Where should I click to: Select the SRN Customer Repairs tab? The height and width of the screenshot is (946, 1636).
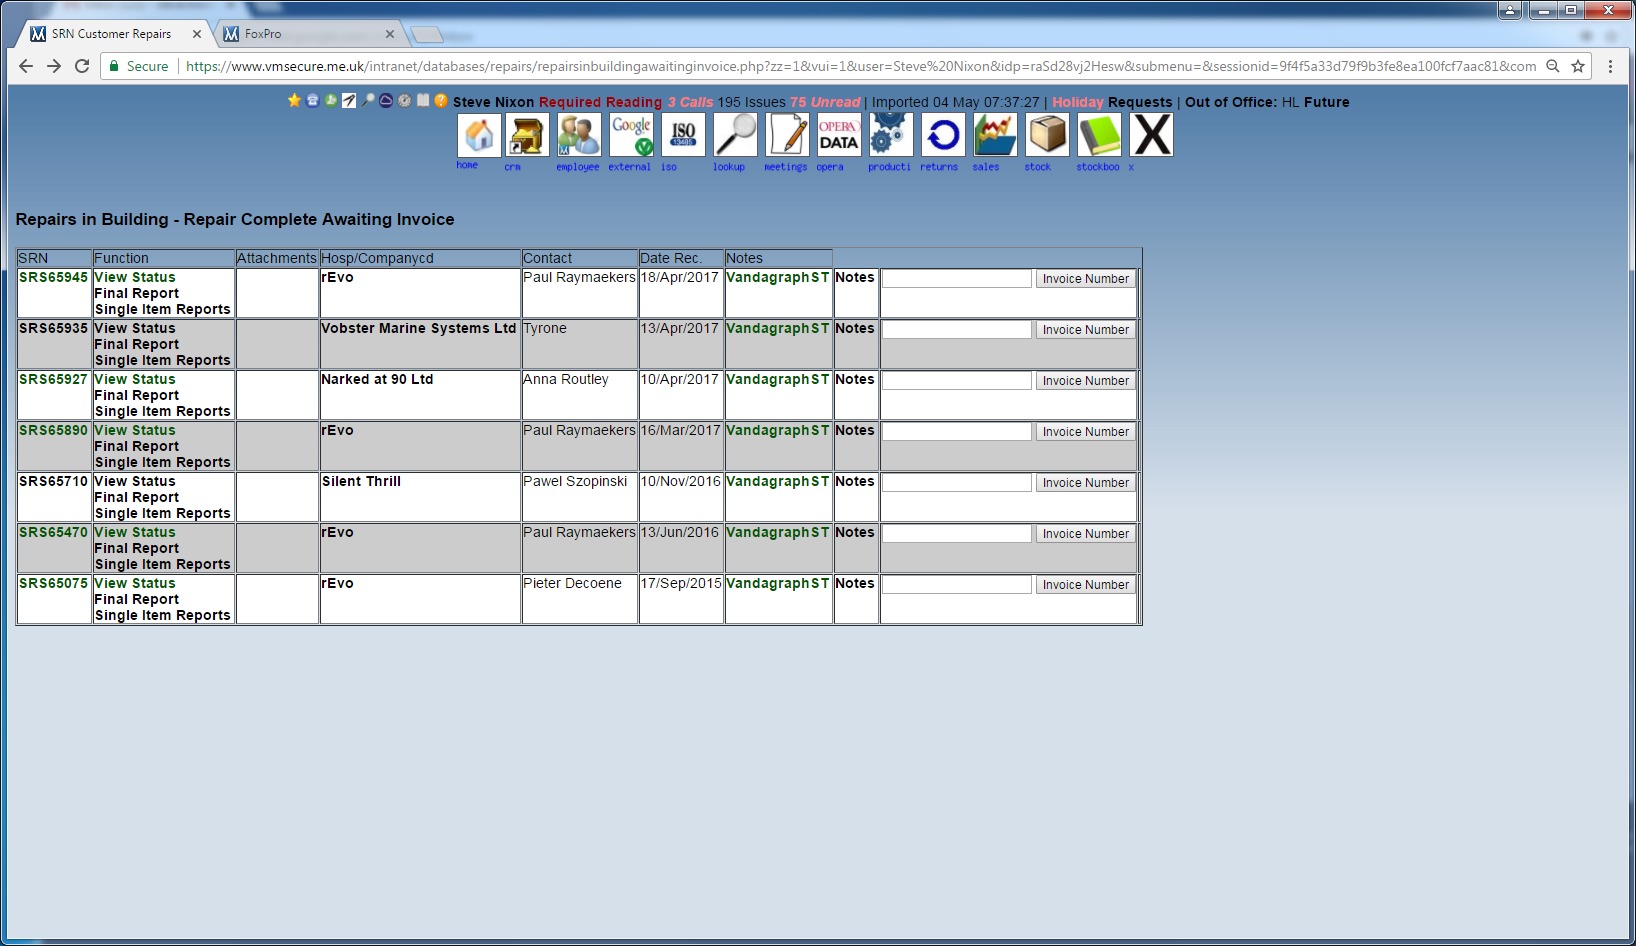click(111, 34)
